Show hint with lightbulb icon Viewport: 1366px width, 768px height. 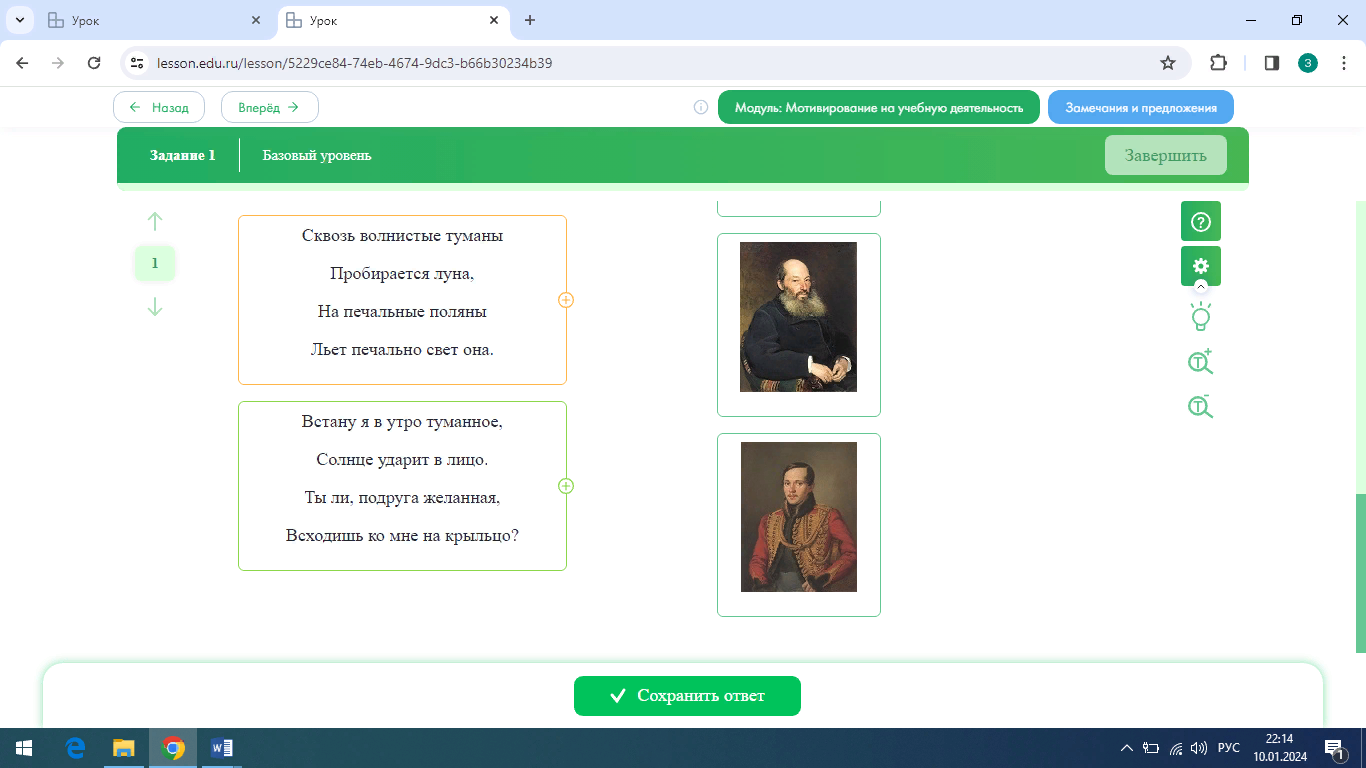(x=1201, y=317)
